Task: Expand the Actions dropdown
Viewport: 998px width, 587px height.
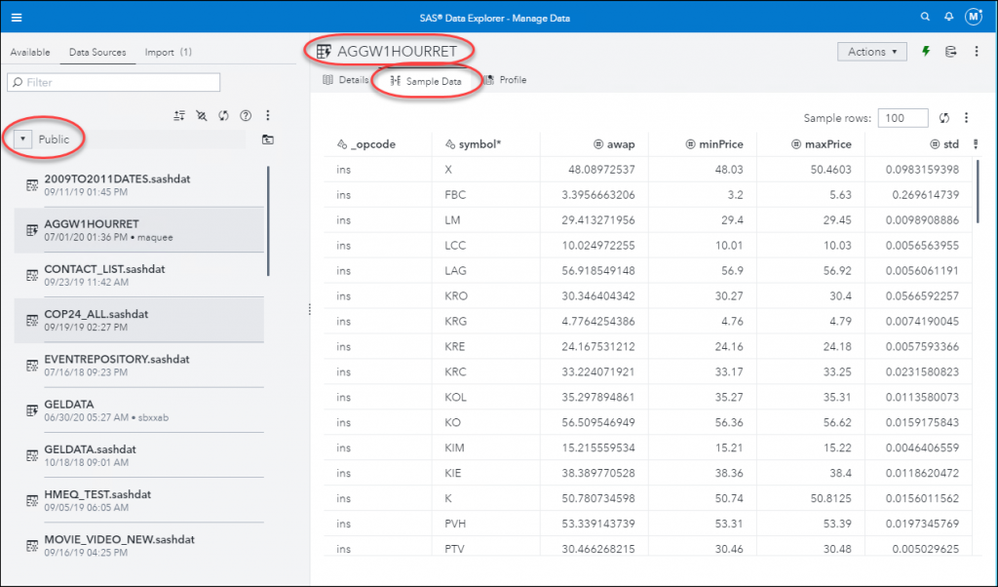Action: coord(872,52)
